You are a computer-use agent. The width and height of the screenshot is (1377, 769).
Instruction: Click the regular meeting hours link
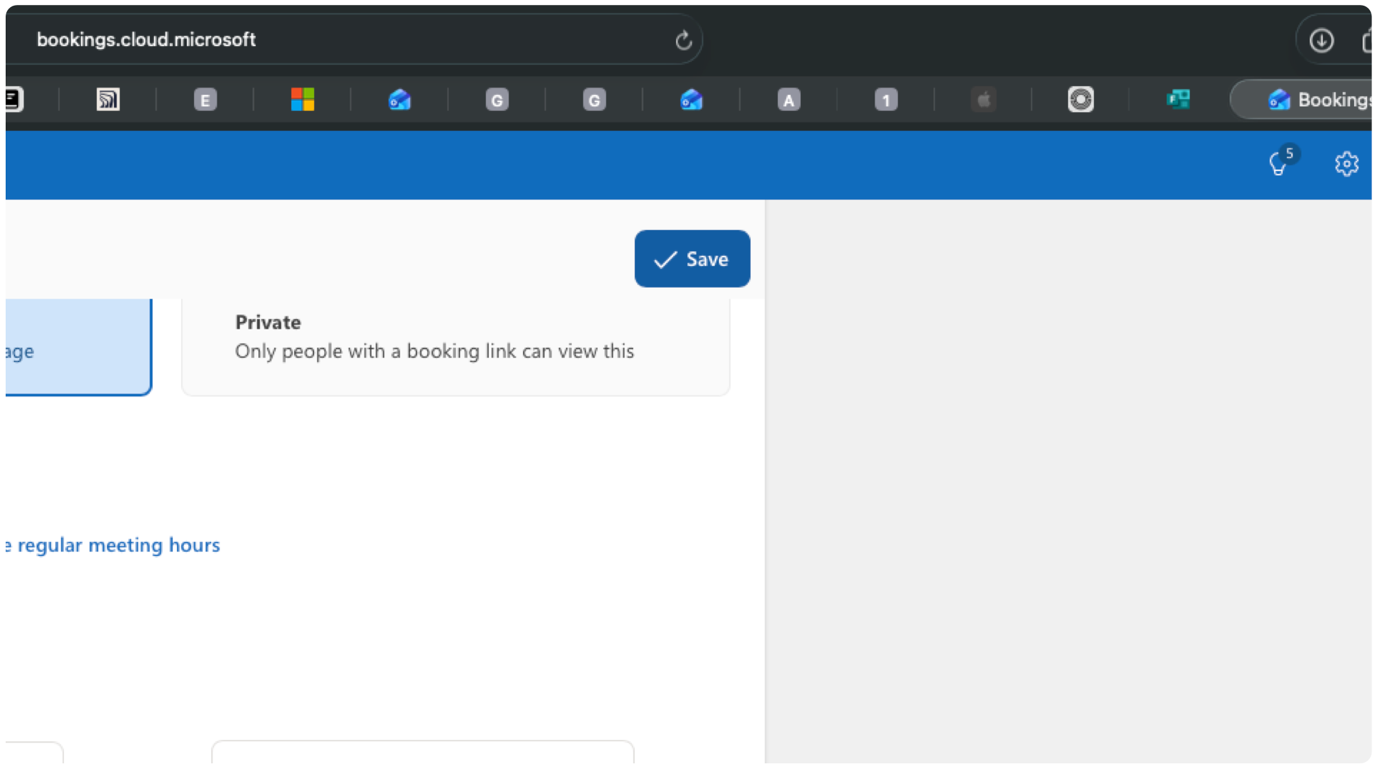[111, 545]
